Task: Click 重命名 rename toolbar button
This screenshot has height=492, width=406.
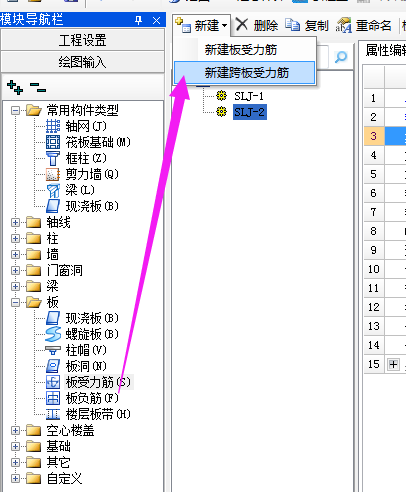Action: click(363, 25)
